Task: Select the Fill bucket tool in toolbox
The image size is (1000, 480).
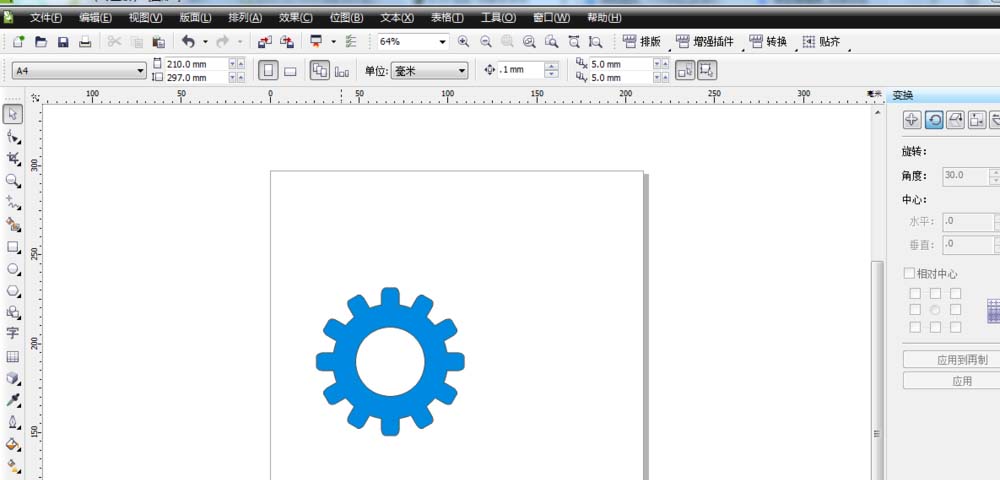Action: [13, 444]
